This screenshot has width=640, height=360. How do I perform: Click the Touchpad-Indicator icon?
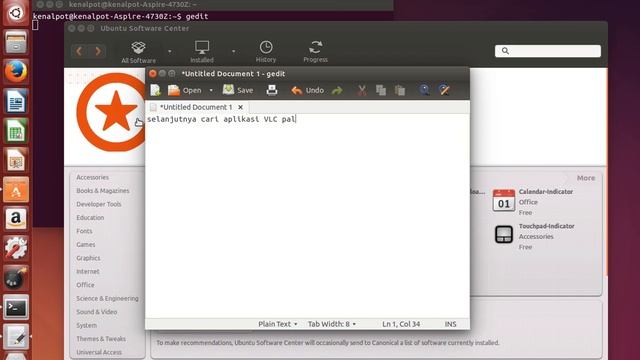click(x=504, y=235)
